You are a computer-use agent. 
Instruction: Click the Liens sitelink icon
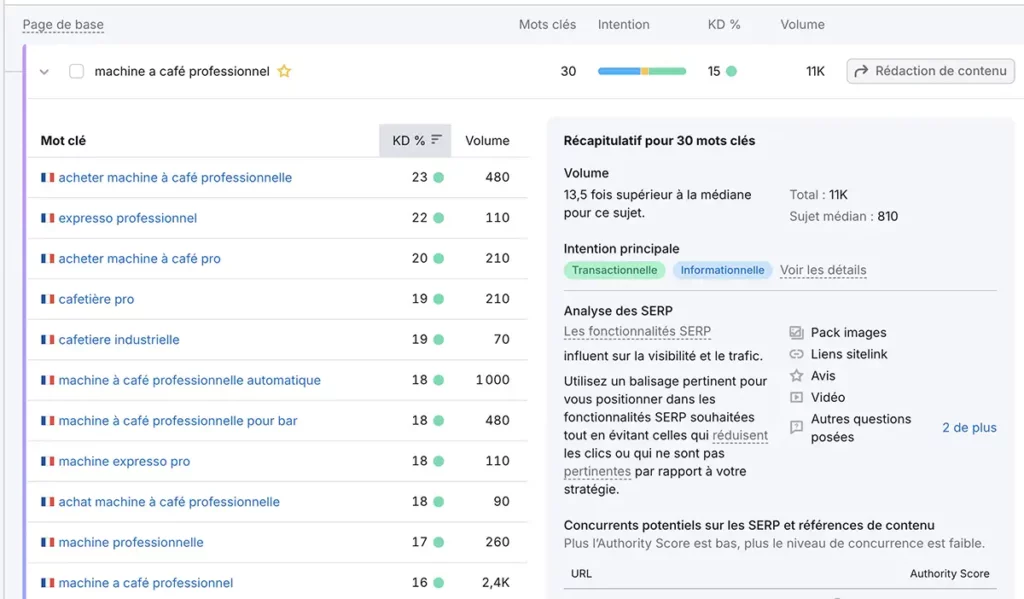tap(795, 353)
